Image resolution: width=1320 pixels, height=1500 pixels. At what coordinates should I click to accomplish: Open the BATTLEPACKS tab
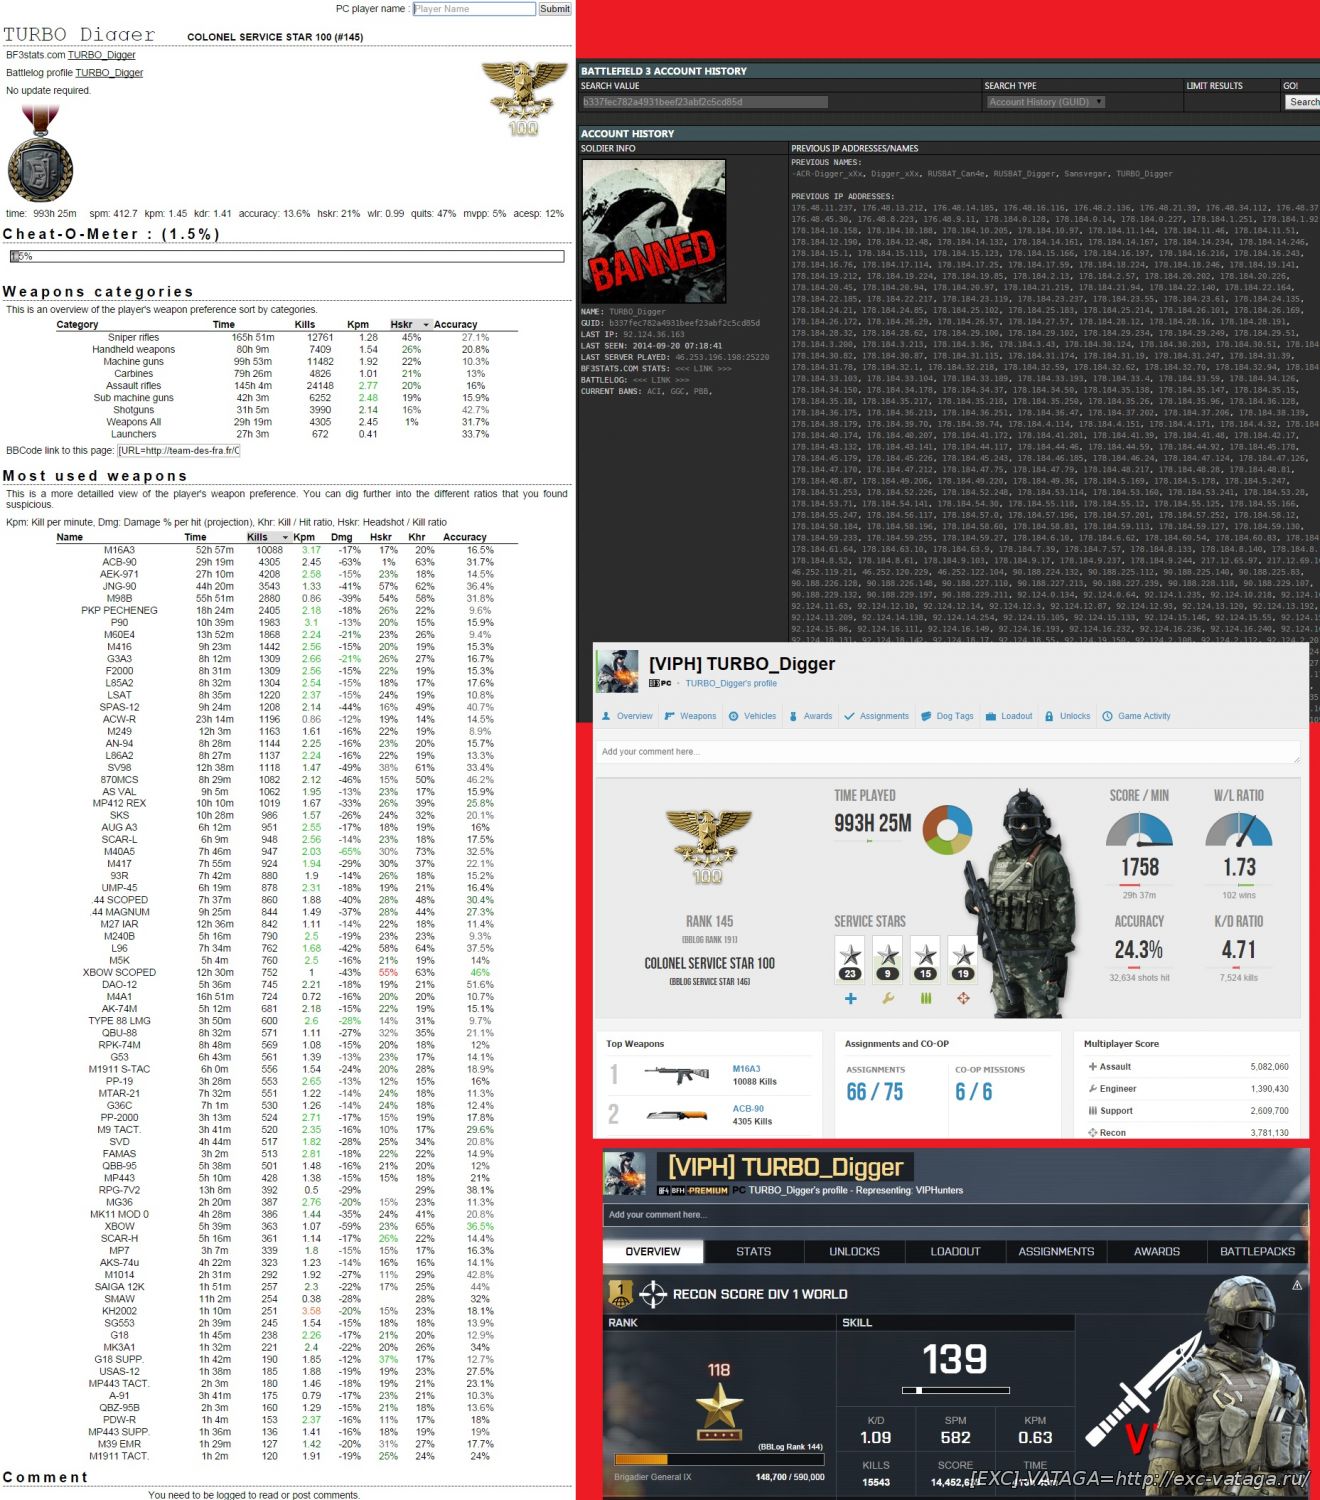(x=1258, y=1251)
